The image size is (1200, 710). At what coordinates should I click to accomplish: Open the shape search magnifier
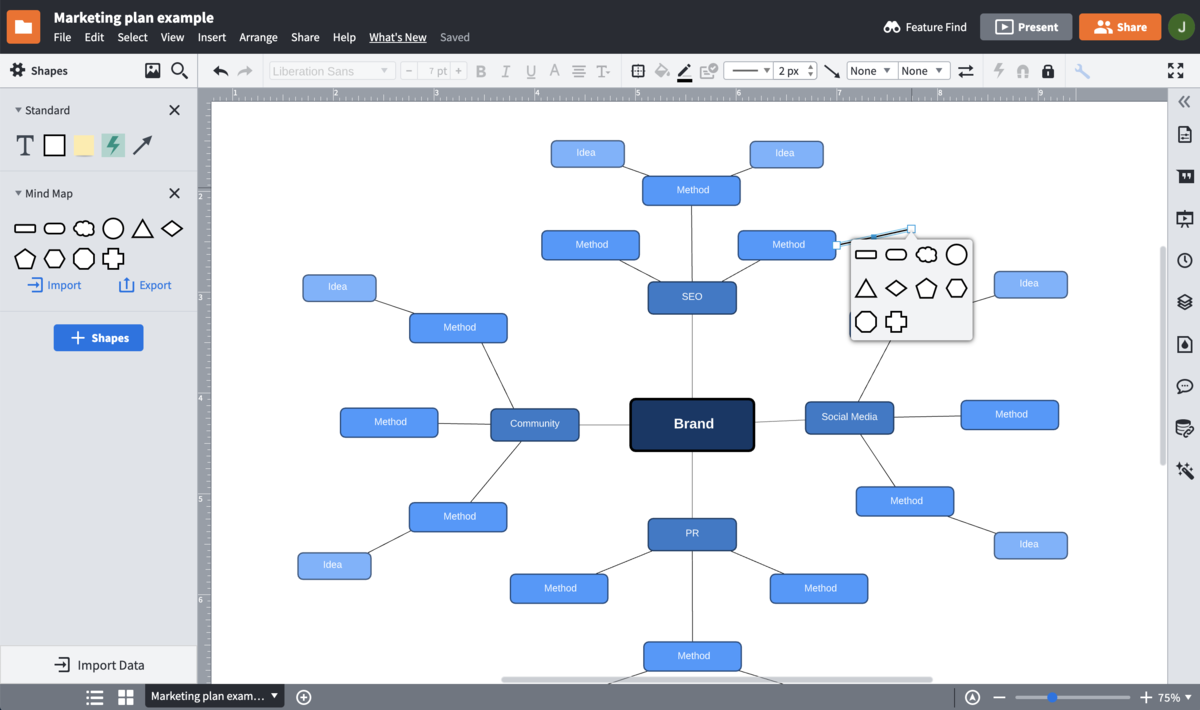[x=180, y=70]
